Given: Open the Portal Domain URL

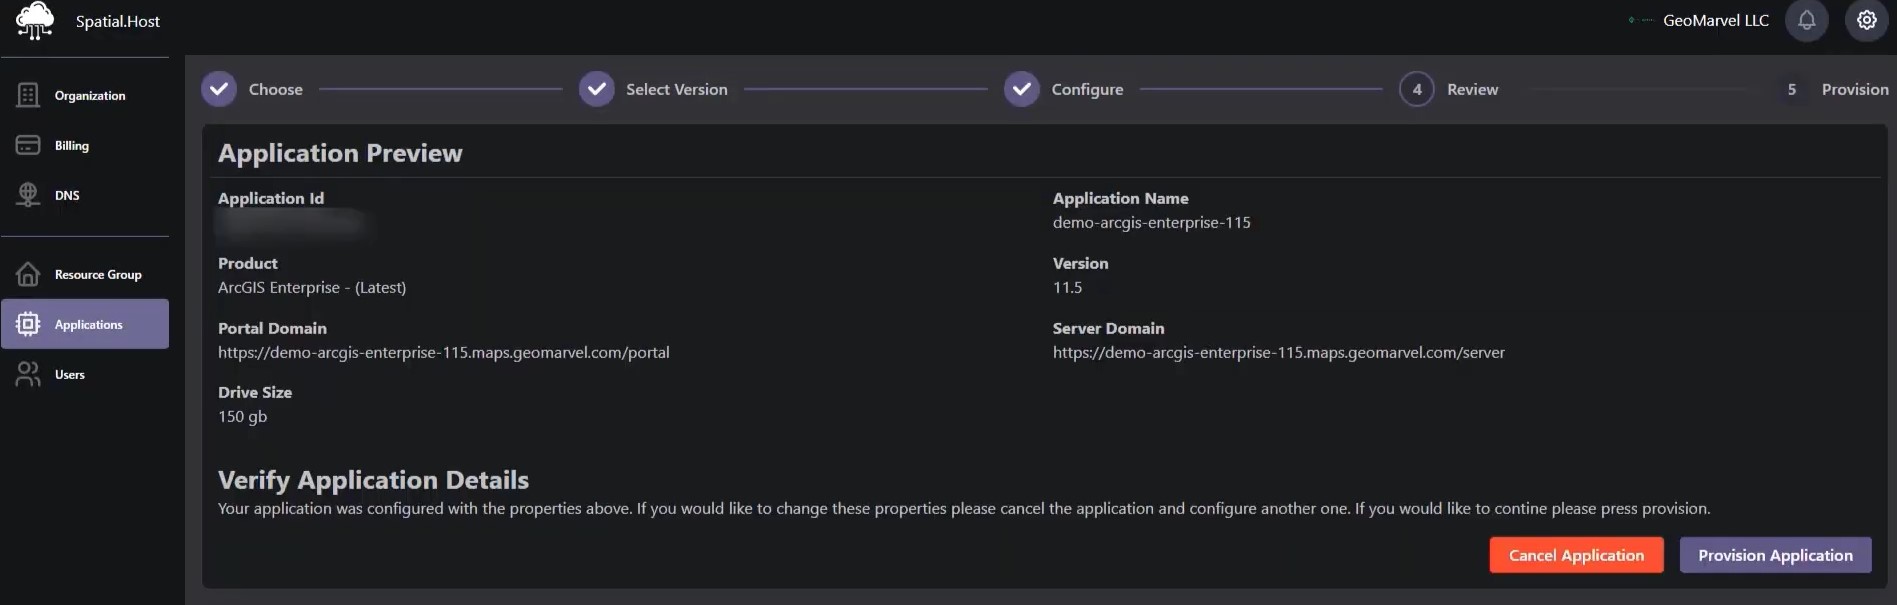Looking at the screenshot, I should coord(443,352).
